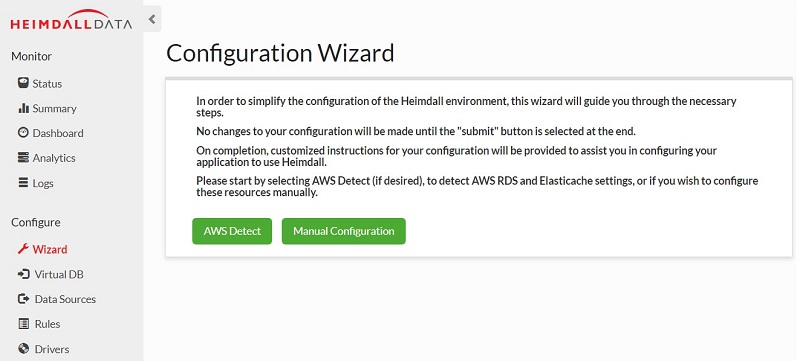Start the AWS Detect option
This screenshot has width=800, height=361.
pyautogui.click(x=232, y=231)
